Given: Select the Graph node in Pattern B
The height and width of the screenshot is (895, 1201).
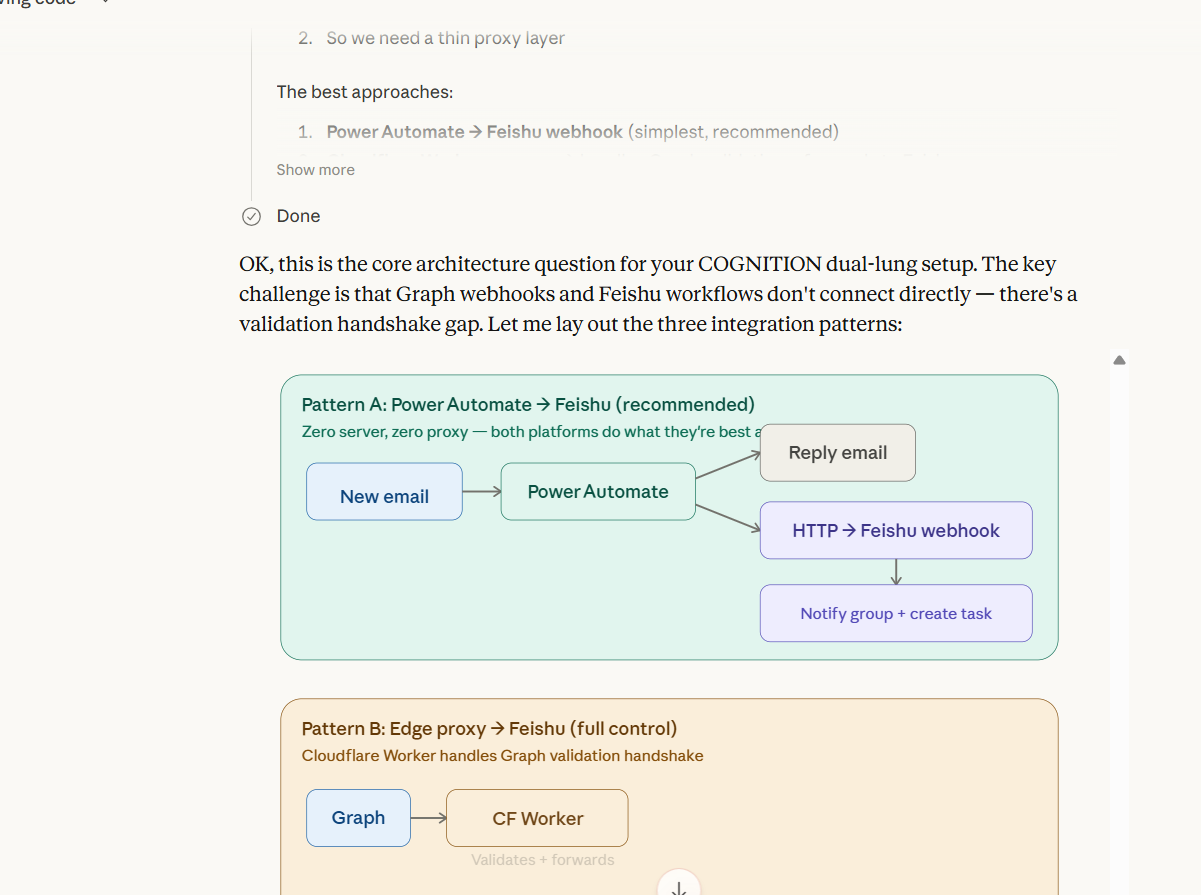Looking at the screenshot, I should 358,818.
